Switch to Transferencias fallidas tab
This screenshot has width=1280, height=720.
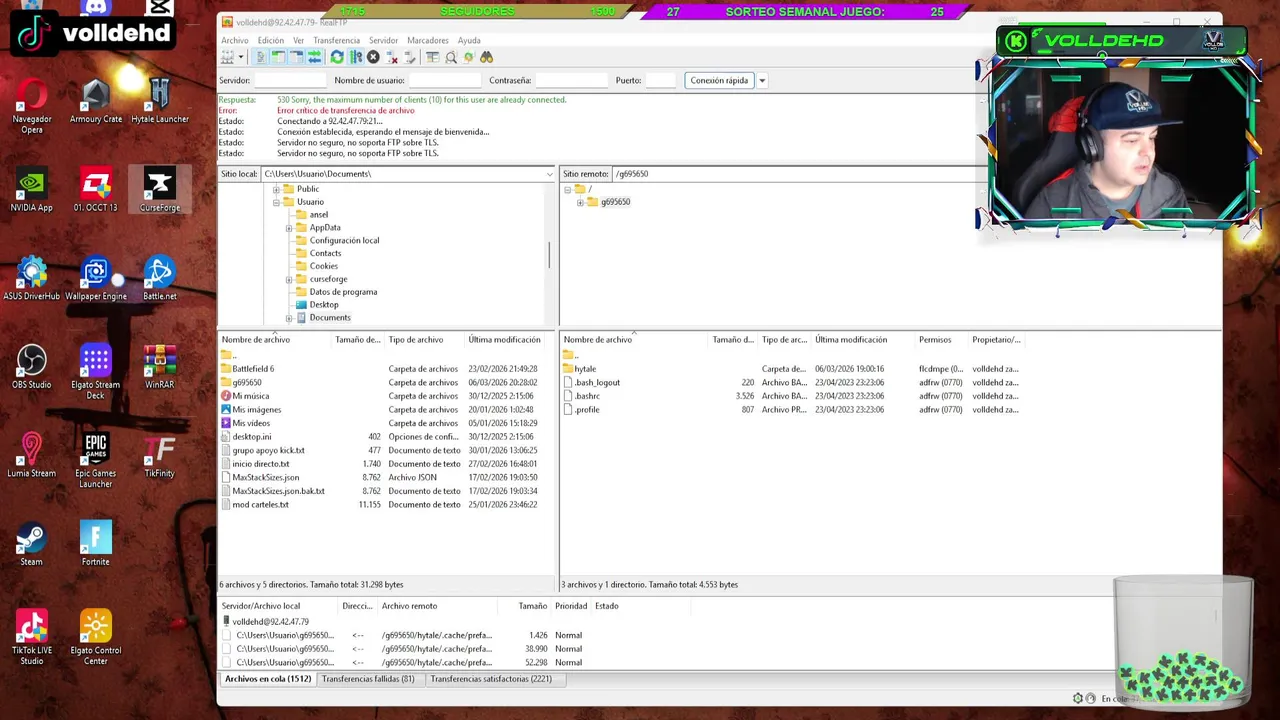368,679
